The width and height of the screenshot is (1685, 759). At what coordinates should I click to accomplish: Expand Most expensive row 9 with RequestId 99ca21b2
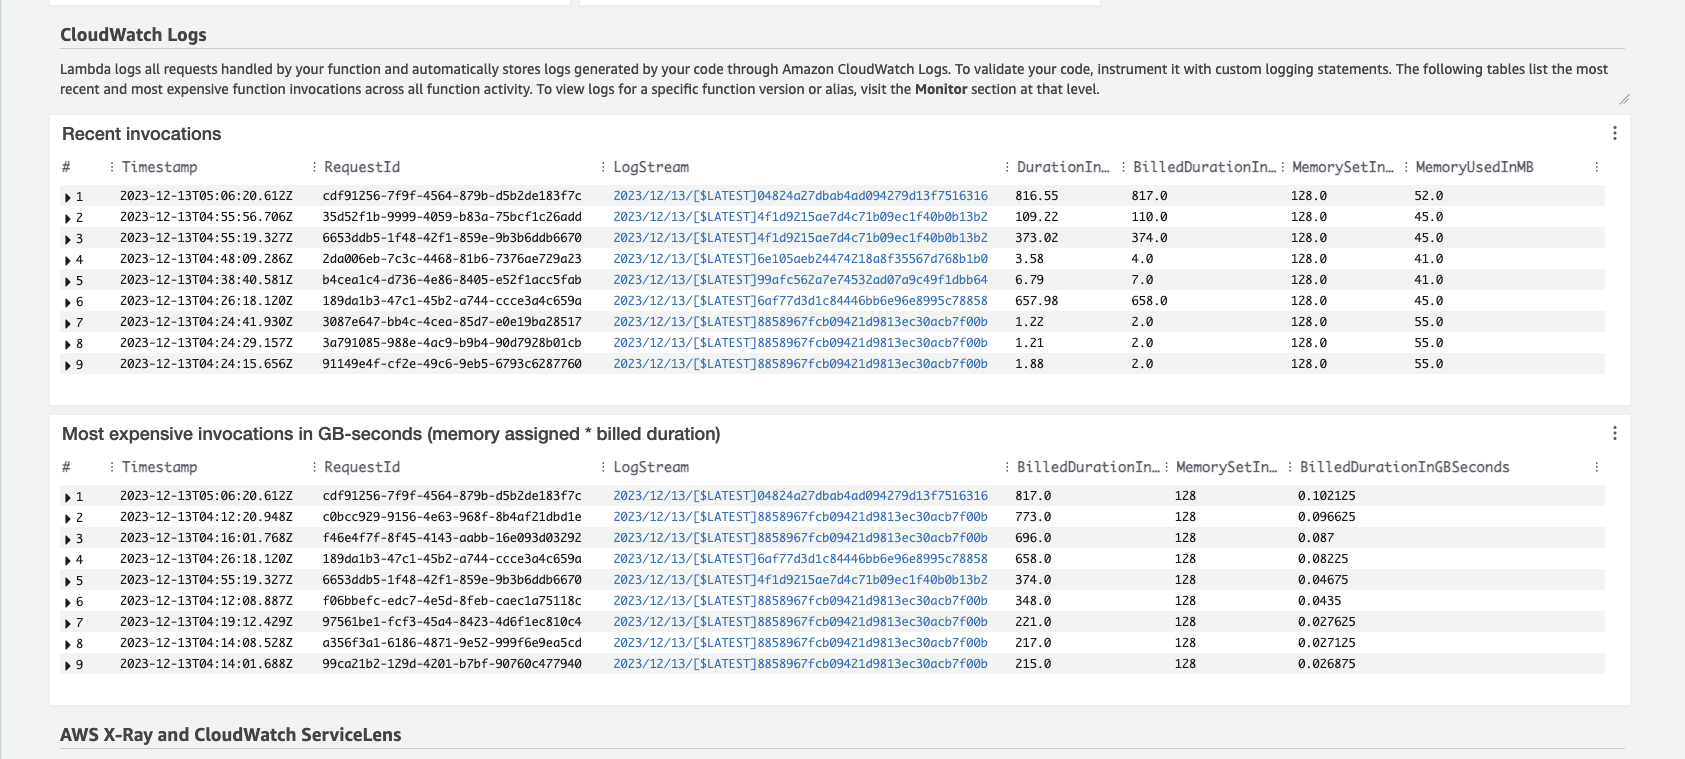pyautogui.click(x=68, y=665)
